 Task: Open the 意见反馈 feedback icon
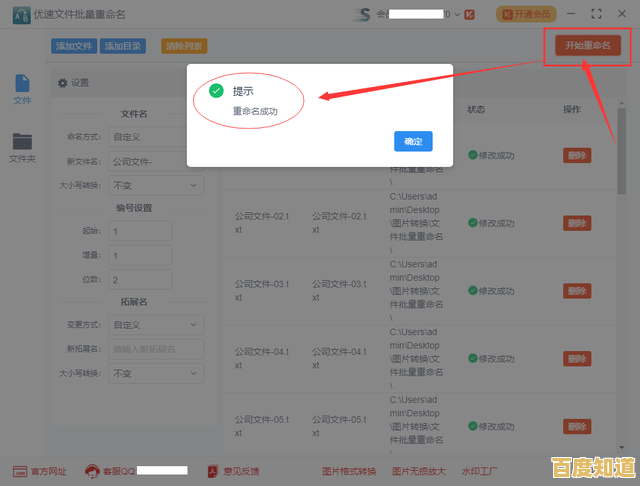[213, 471]
